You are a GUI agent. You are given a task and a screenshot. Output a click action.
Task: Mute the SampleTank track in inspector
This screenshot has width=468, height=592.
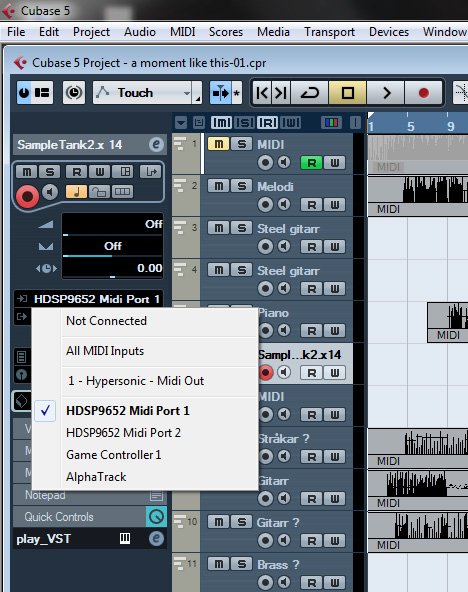click(x=26, y=172)
